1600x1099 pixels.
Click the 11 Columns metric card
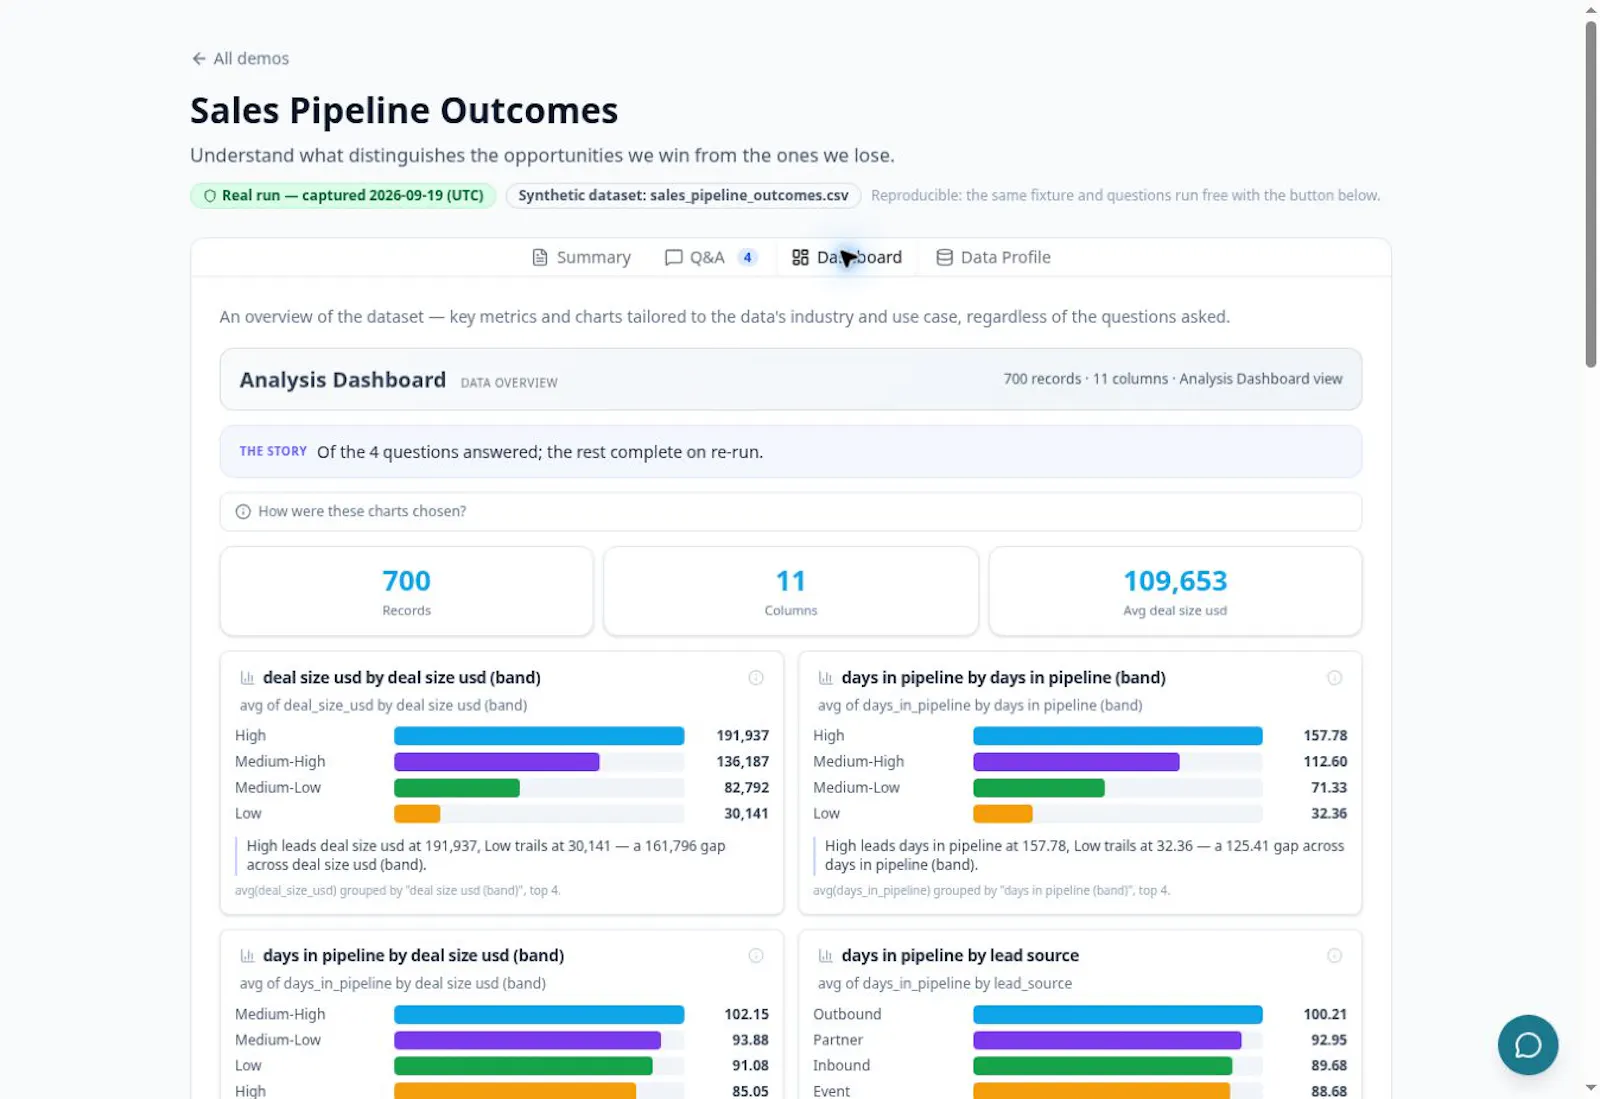click(x=790, y=591)
